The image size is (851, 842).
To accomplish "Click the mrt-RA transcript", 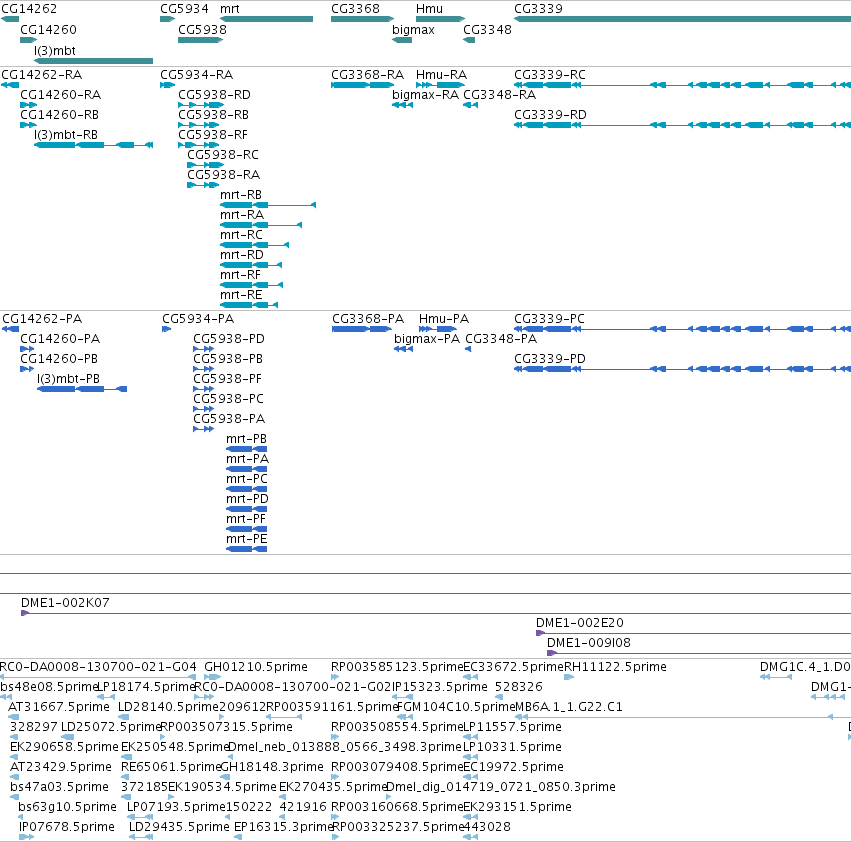I will pyautogui.click(x=261, y=225).
